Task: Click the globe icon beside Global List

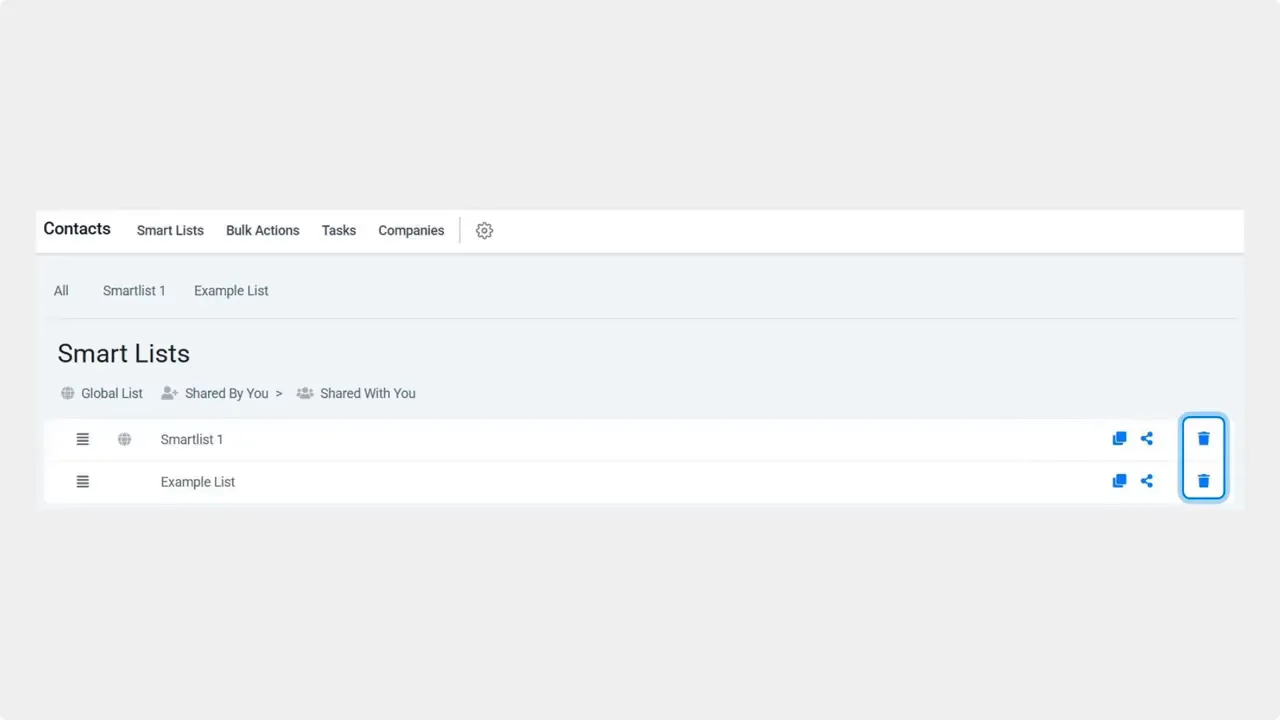Action: click(x=68, y=393)
